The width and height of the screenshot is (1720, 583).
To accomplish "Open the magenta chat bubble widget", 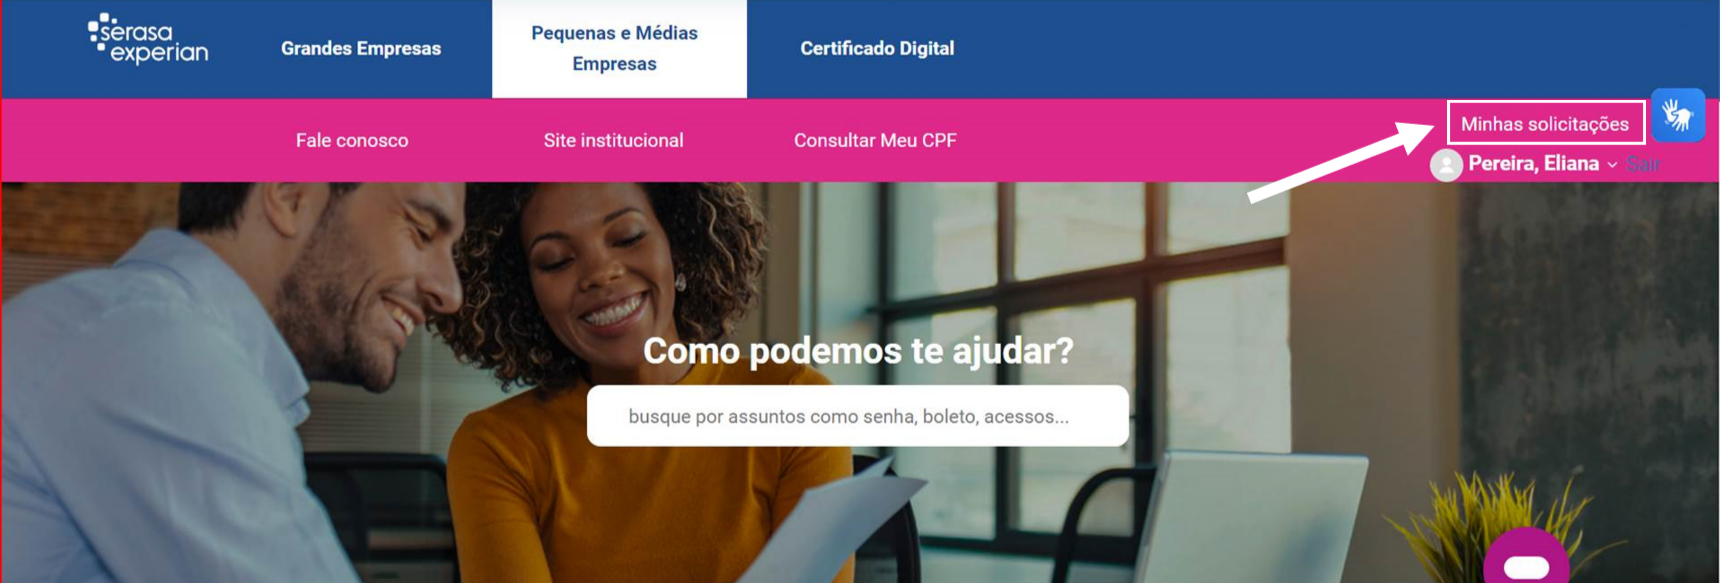I will [x=1526, y=557].
